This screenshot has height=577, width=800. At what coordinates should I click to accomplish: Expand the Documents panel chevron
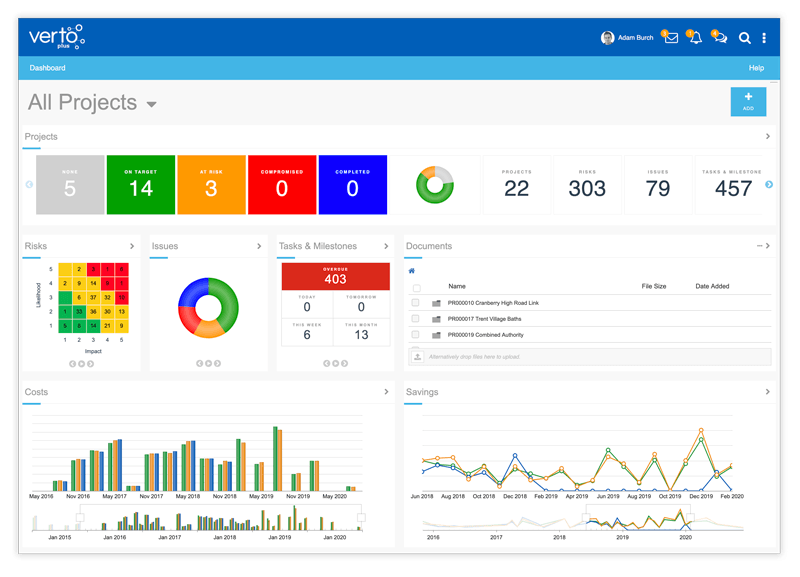pos(767,246)
